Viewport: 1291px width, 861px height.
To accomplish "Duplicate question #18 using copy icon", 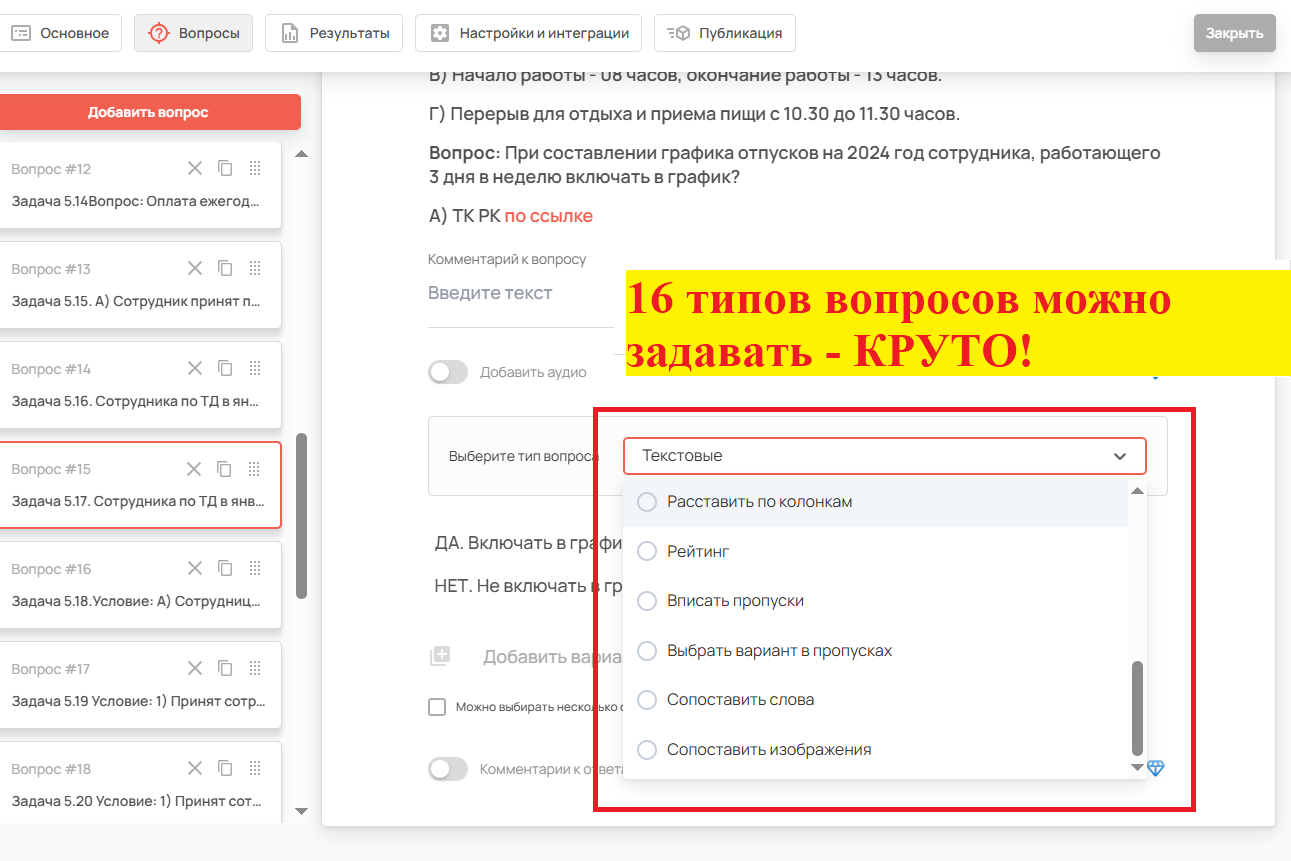I will pos(225,769).
